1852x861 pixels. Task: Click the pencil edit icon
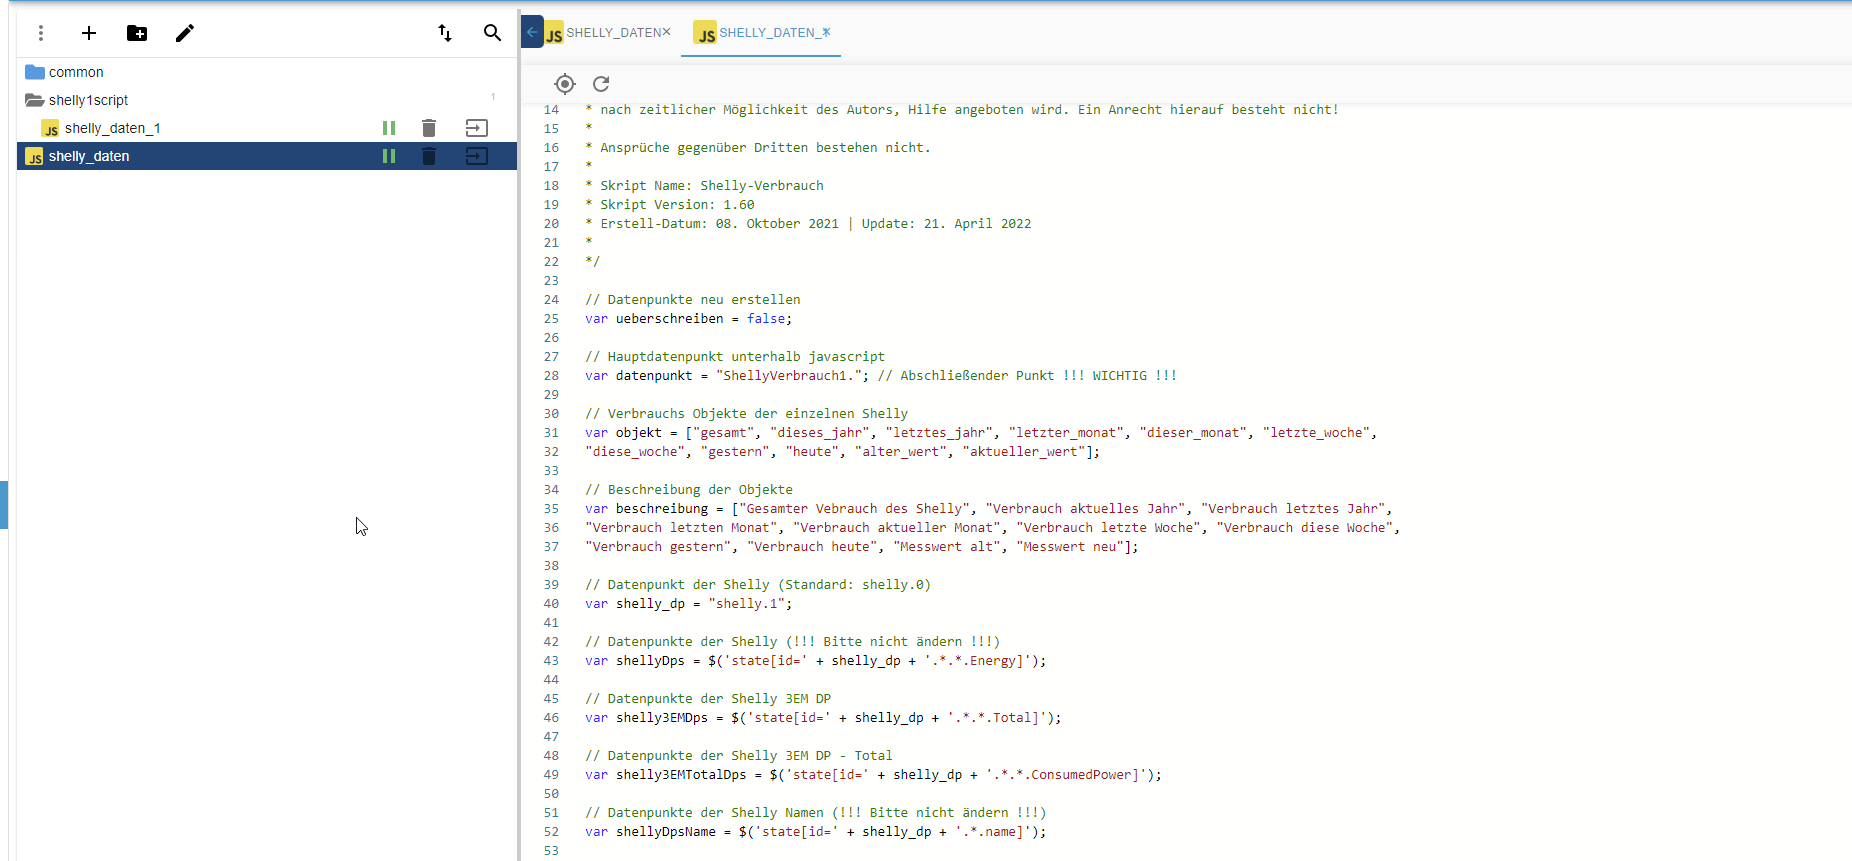(x=185, y=33)
